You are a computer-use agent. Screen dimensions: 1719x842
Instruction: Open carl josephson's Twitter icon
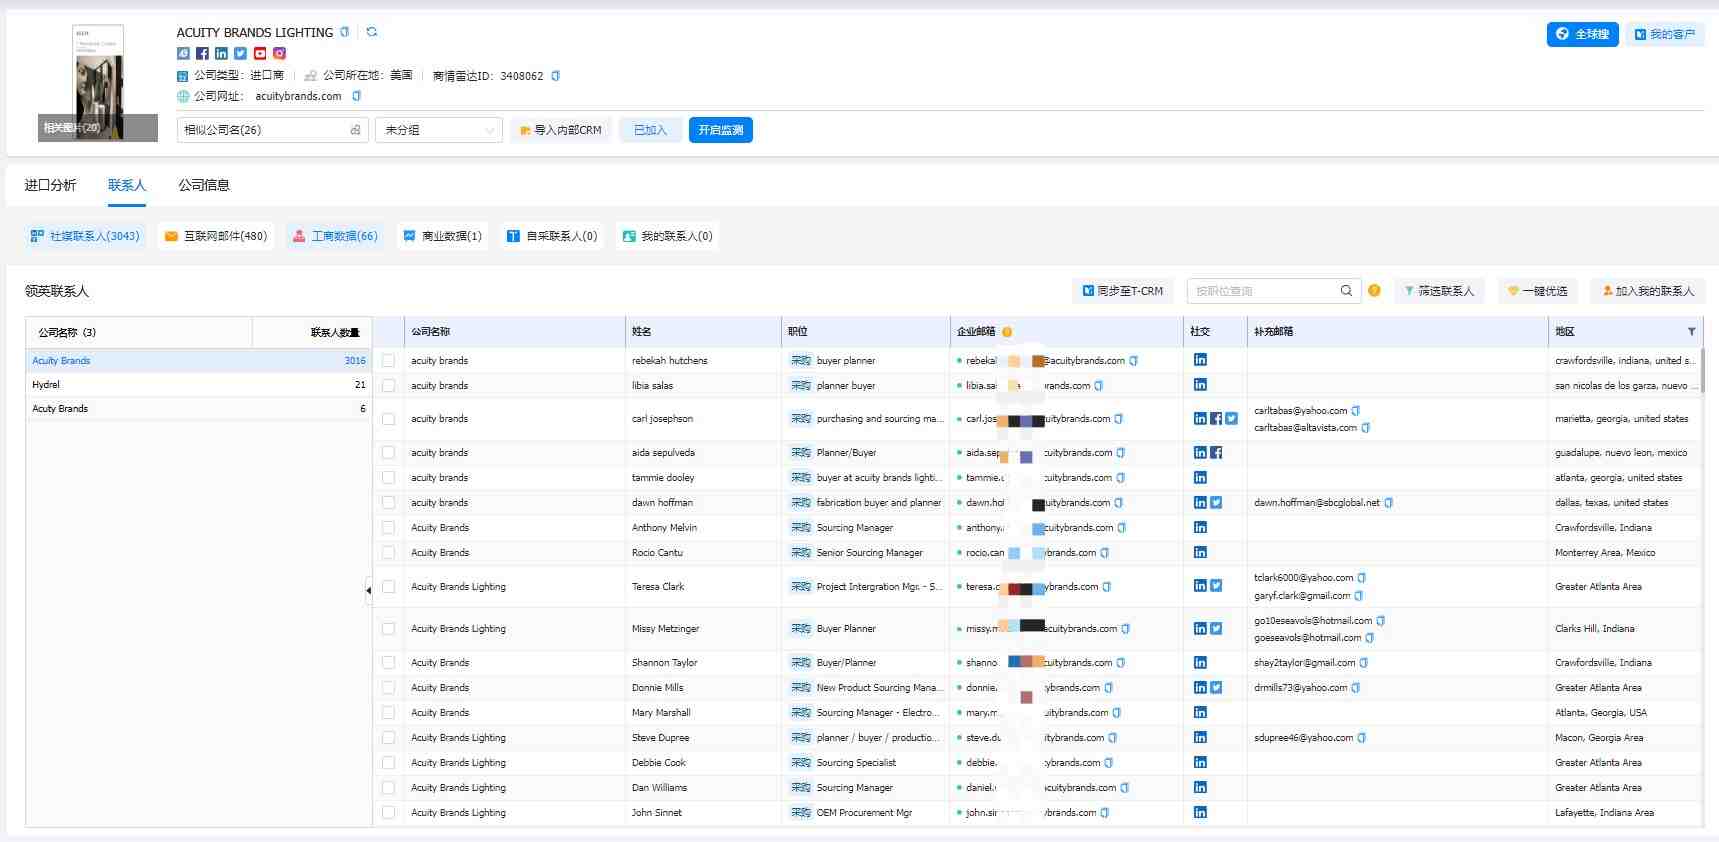pyautogui.click(x=1232, y=419)
